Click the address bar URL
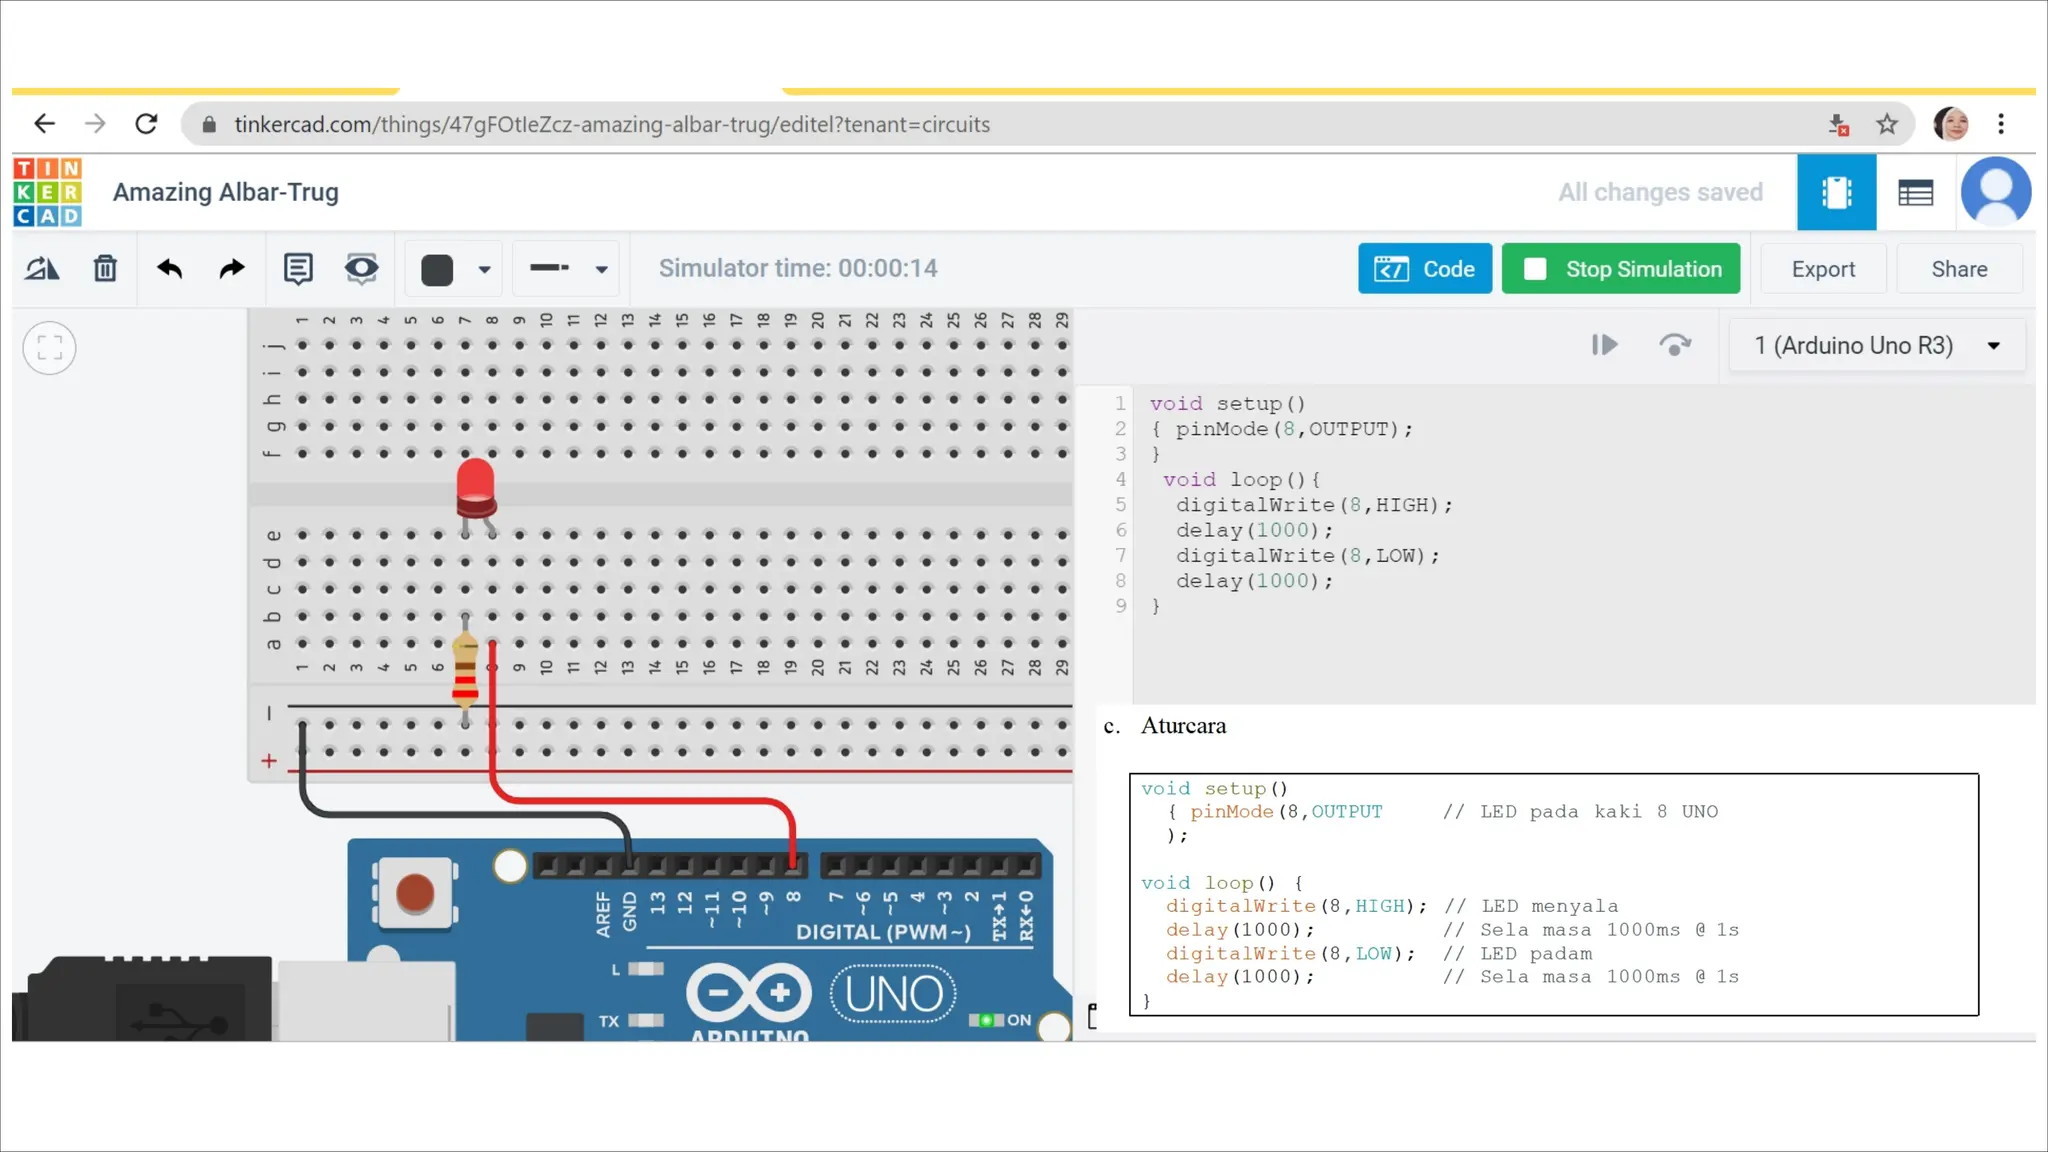The image size is (2048, 1152). pos(612,124)
